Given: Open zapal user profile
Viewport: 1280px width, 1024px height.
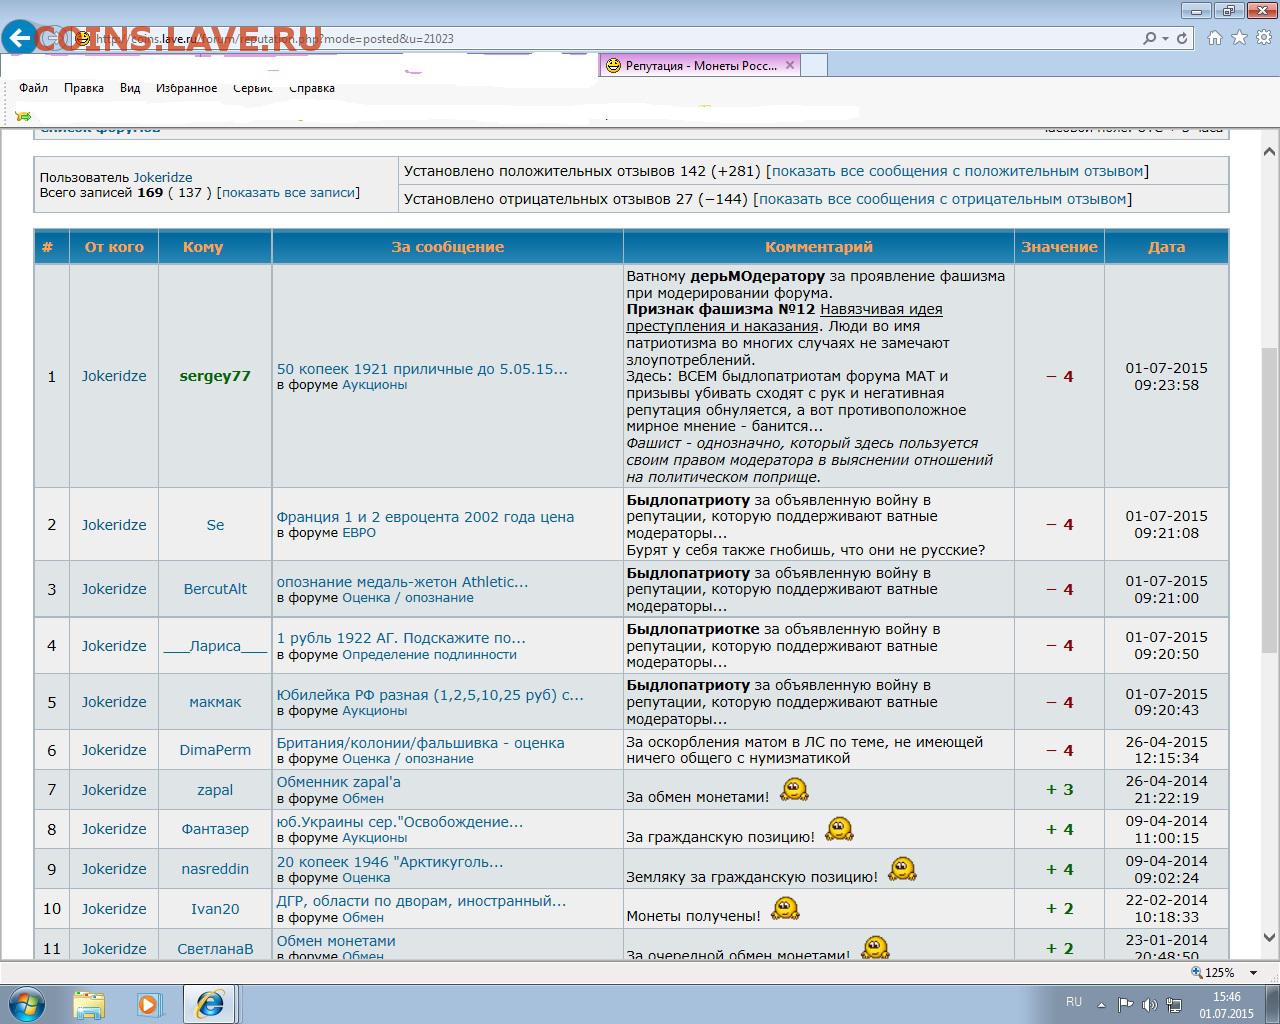Looking at the screenshot, I should [x=215, y=790].
